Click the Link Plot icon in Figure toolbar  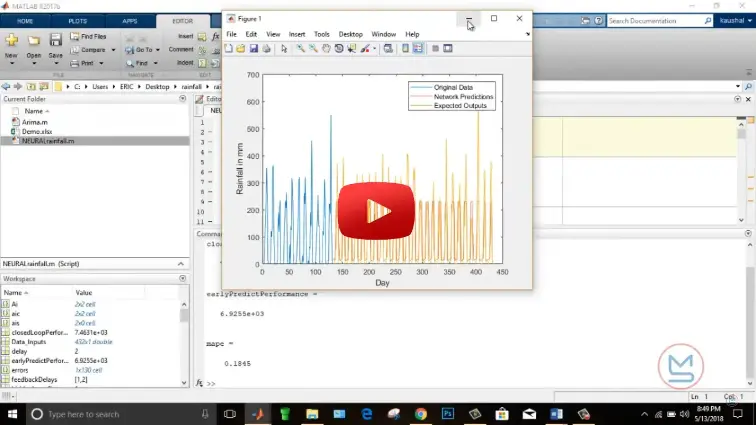pyautogui.click(x=384, y=48)
